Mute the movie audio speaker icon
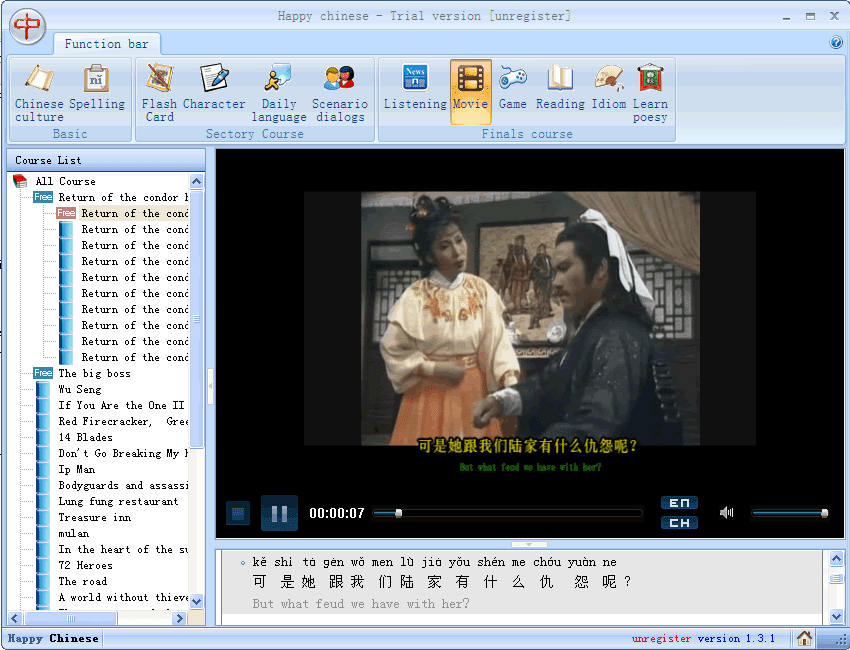The height and width of the screenshot is (650, 850). tap(726, 512)
